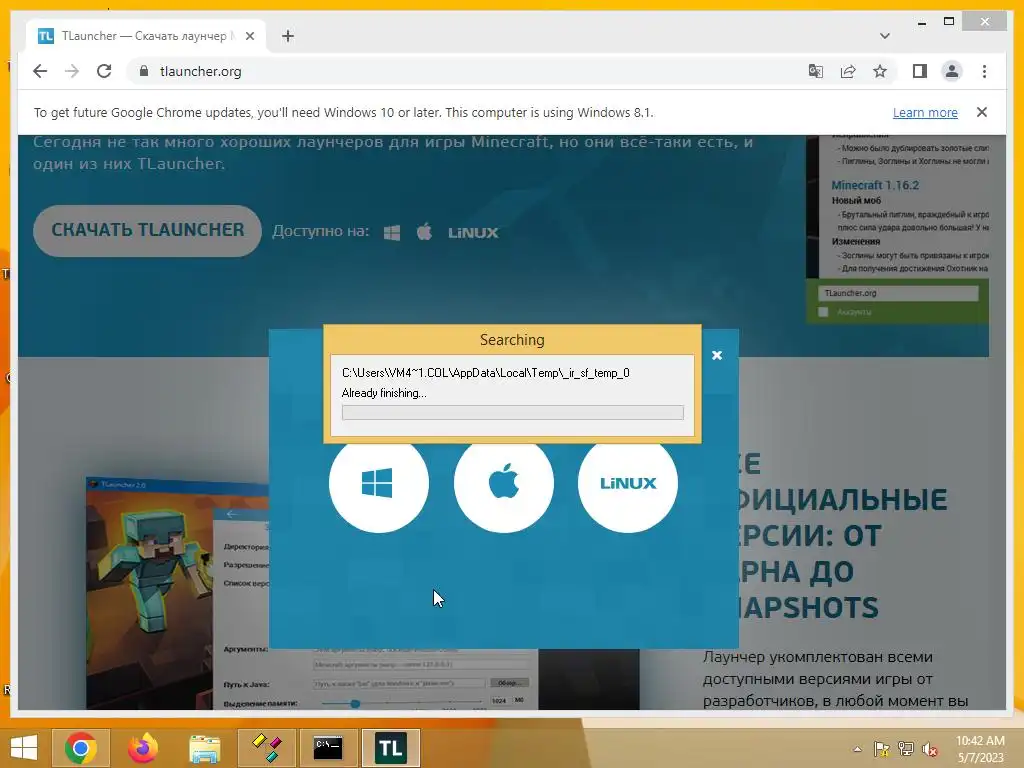1024x768 pixels.
Task: Click the Searching dialog title
Action: pyautogui.click(x=512, y=340)
